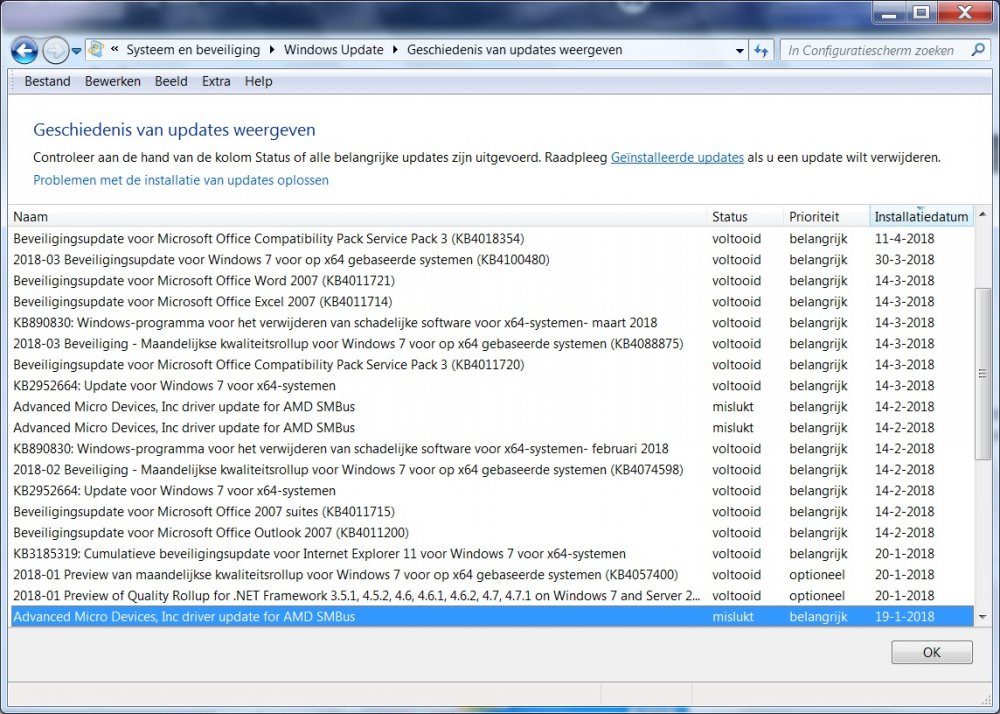Open the Extra menu

tap(215, 81)
